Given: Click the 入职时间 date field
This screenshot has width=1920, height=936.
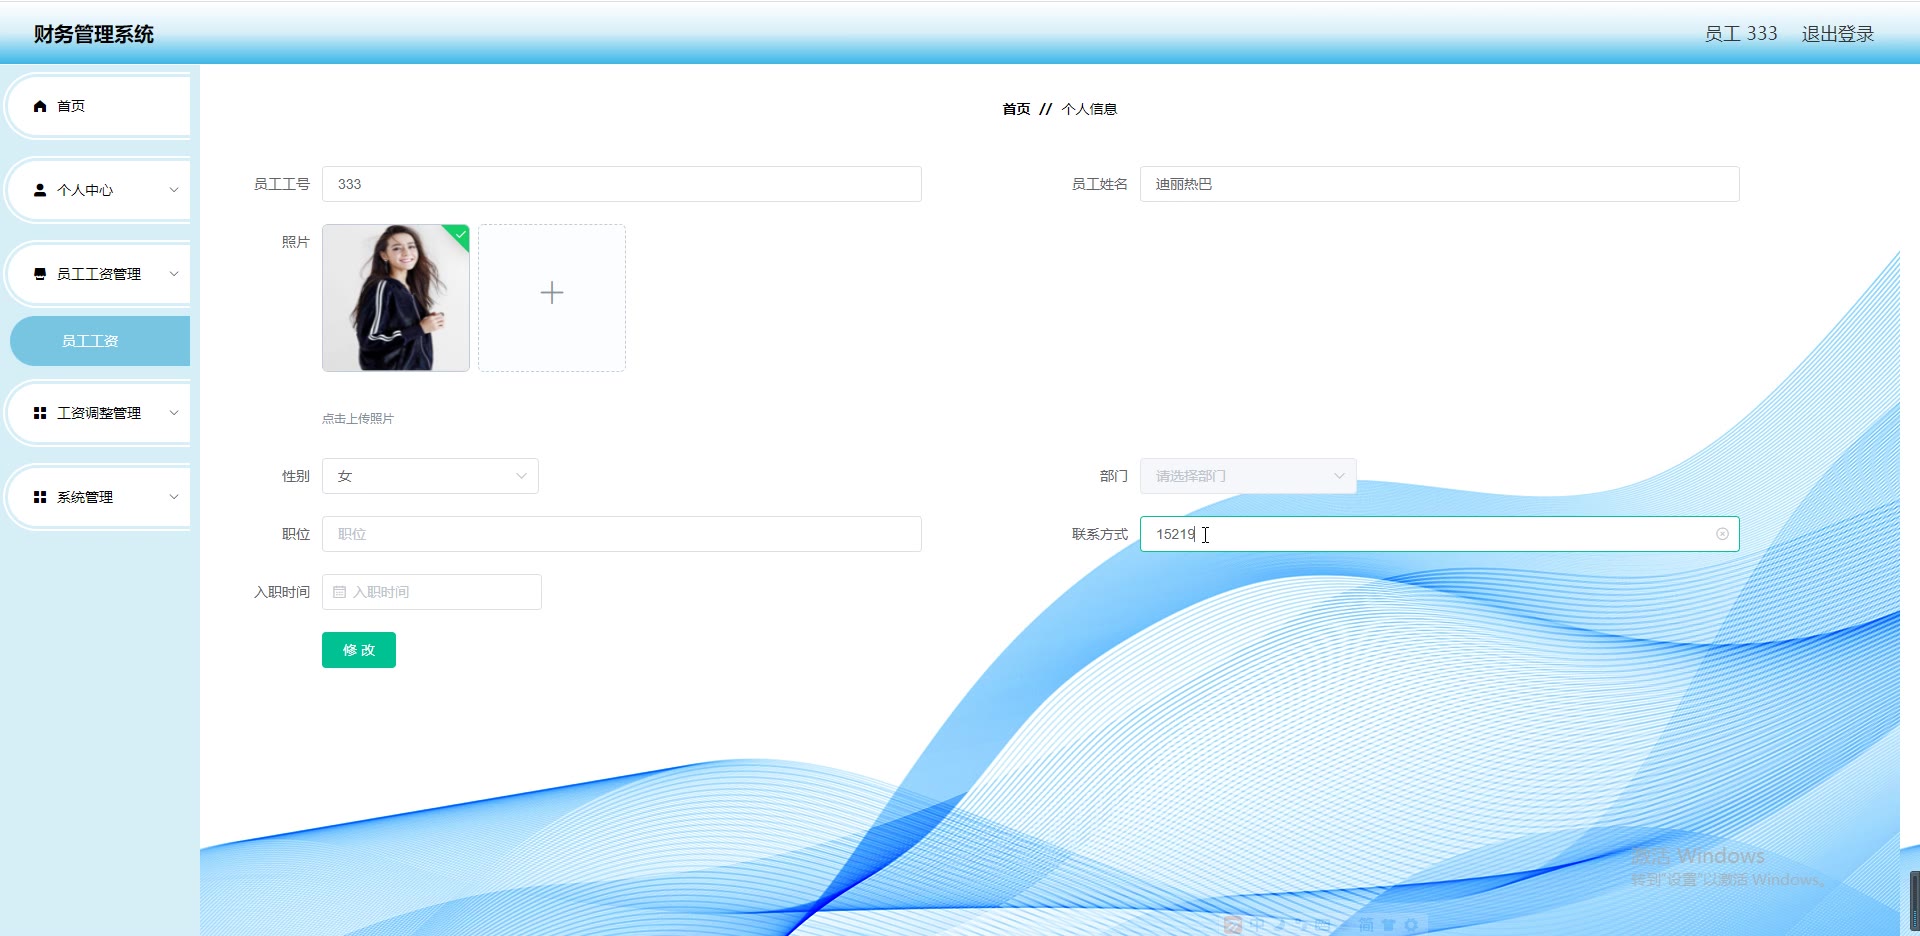Looking at the screenshot, I should (432, 592).
